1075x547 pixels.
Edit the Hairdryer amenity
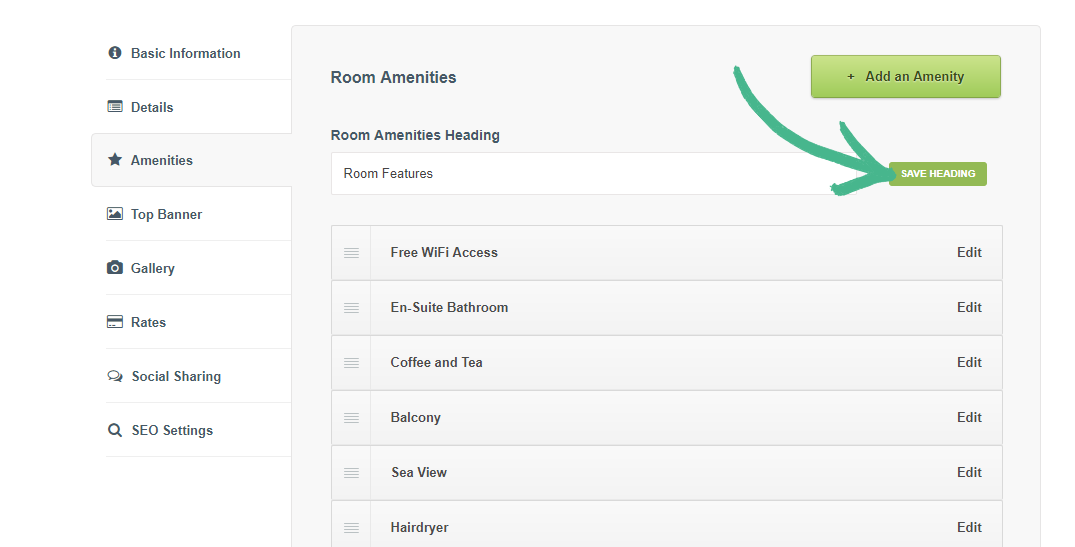tap(969, 527)
